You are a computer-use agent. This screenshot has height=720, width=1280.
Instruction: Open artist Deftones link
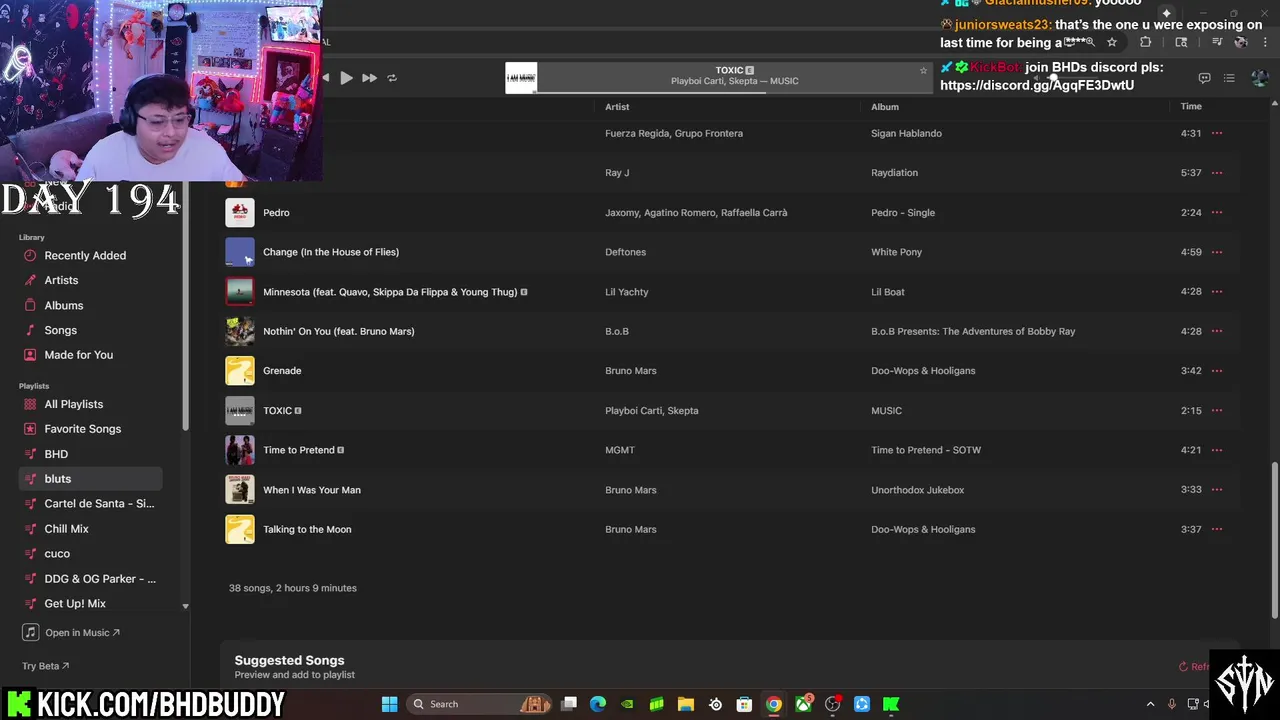pyautogui.click(x=625, y=252)
